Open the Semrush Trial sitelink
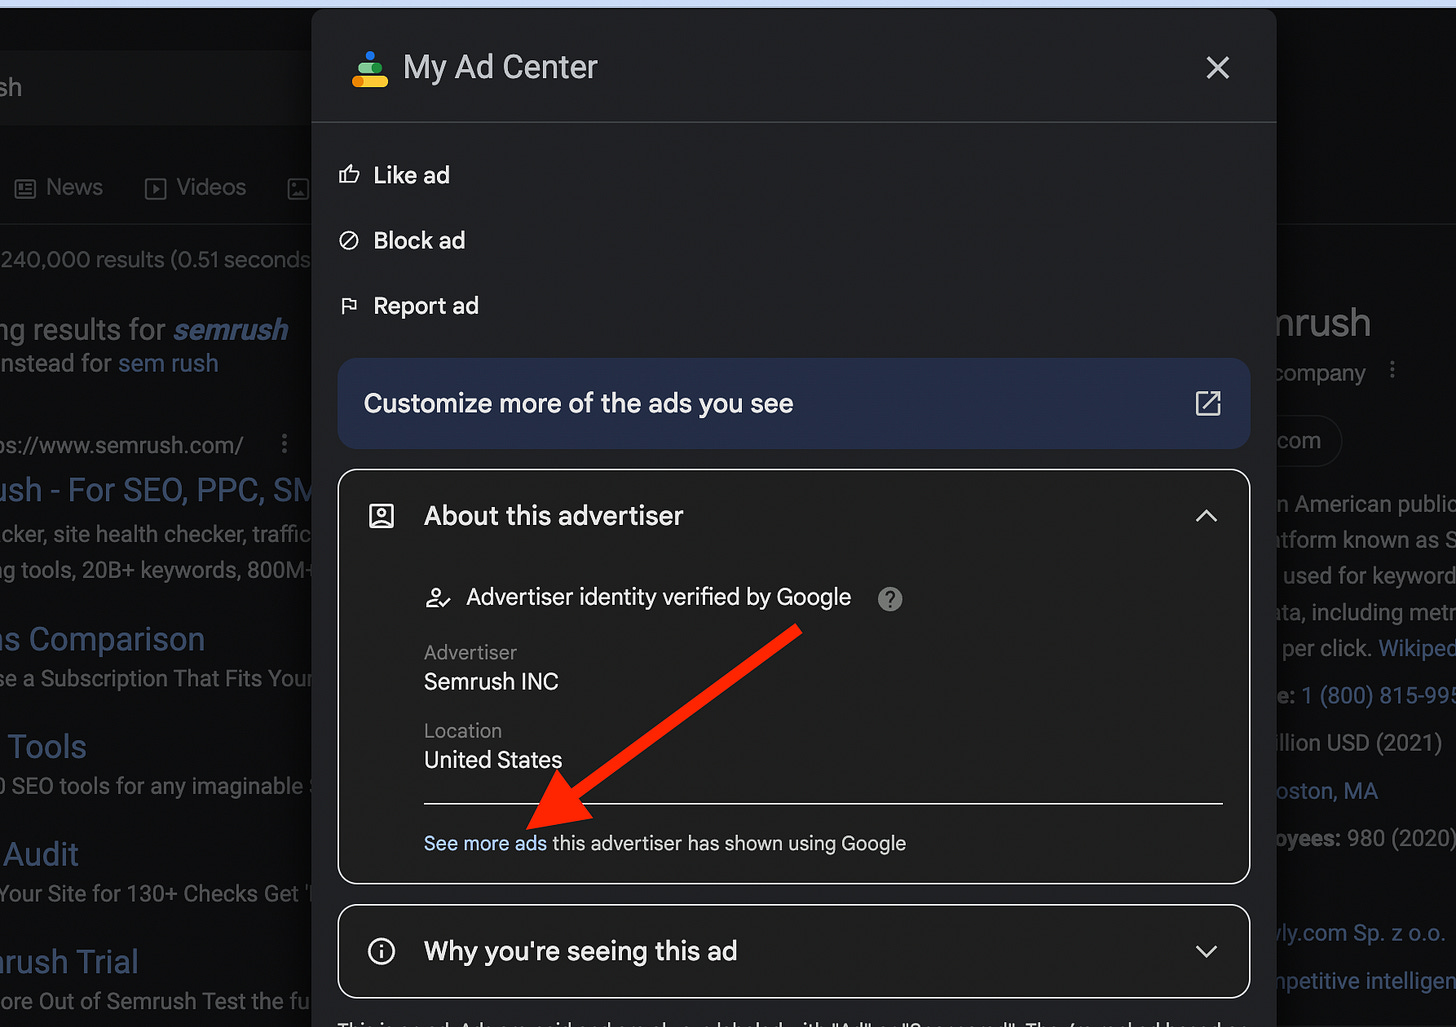Image resolution: width=1456 pixels, height=1027 pixels. pyautogui.click(x=69, y=961)
